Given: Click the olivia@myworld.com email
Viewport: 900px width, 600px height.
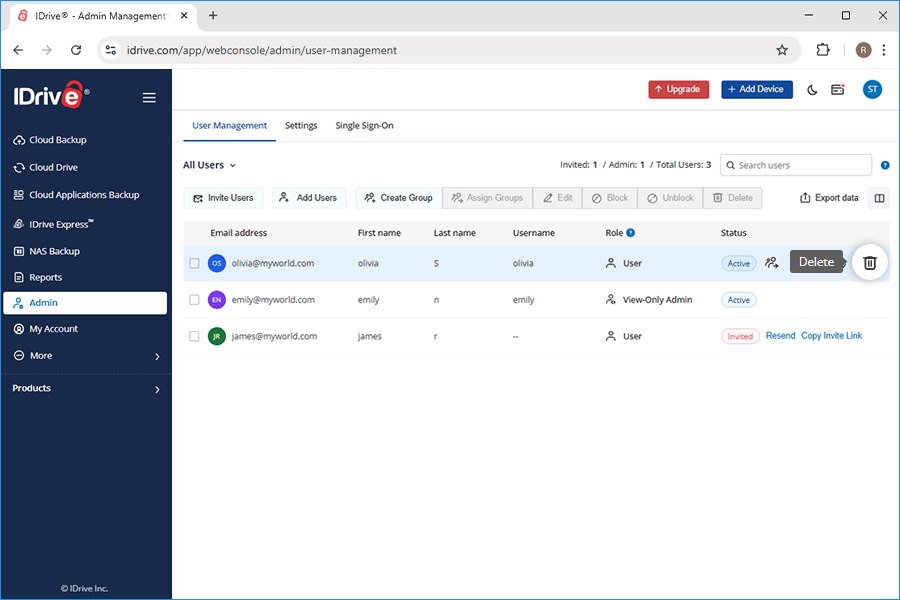Looking at the screenshot, I should 273,264.
